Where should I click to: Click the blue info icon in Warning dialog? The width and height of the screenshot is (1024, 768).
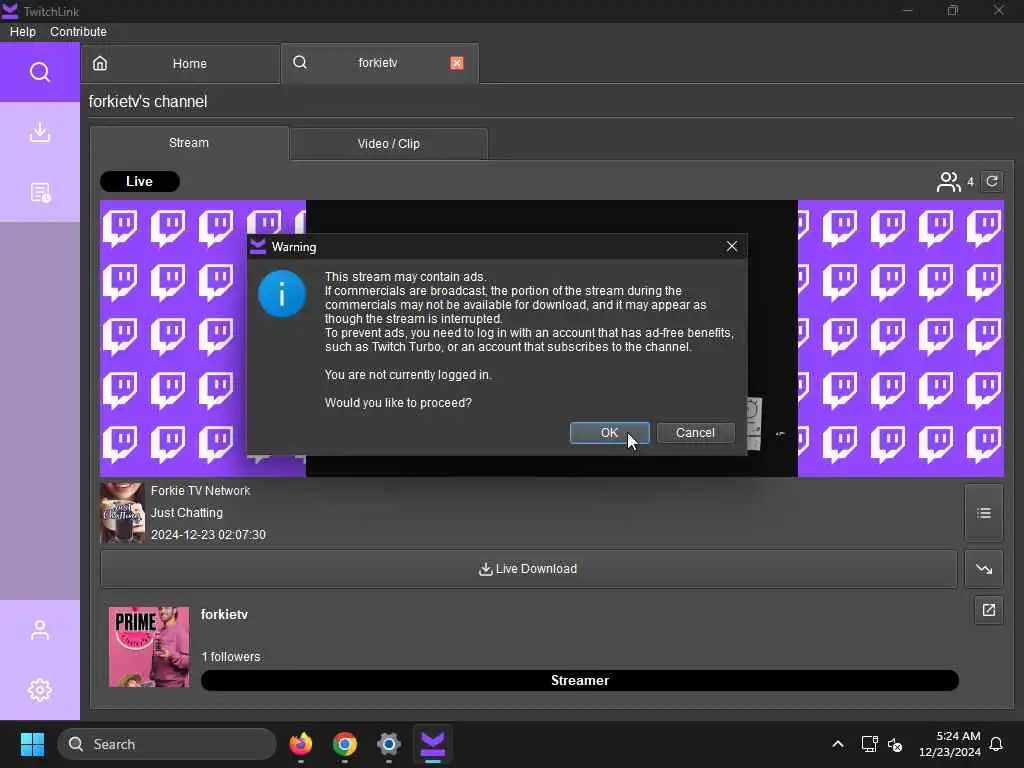[x=281, y=295]
